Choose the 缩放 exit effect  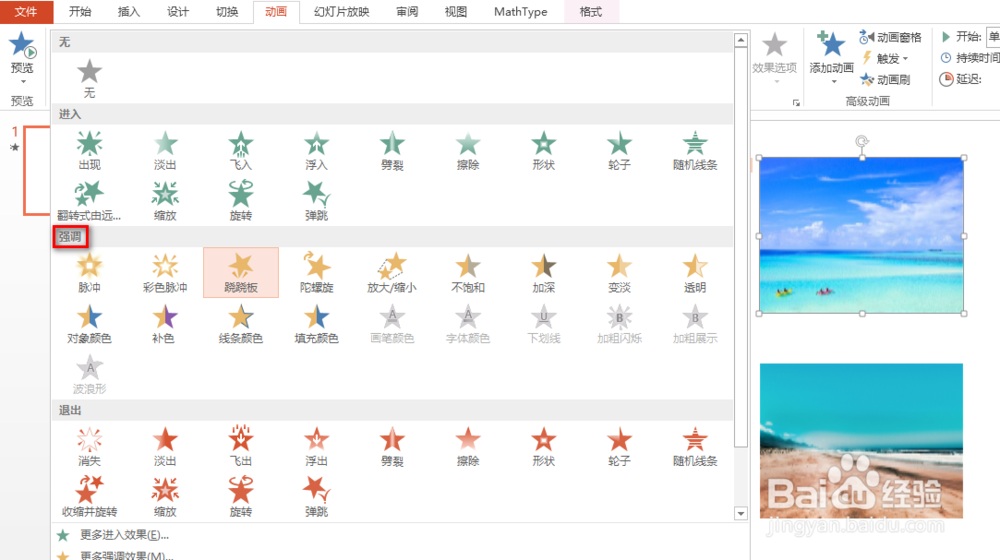click(165, 497)
